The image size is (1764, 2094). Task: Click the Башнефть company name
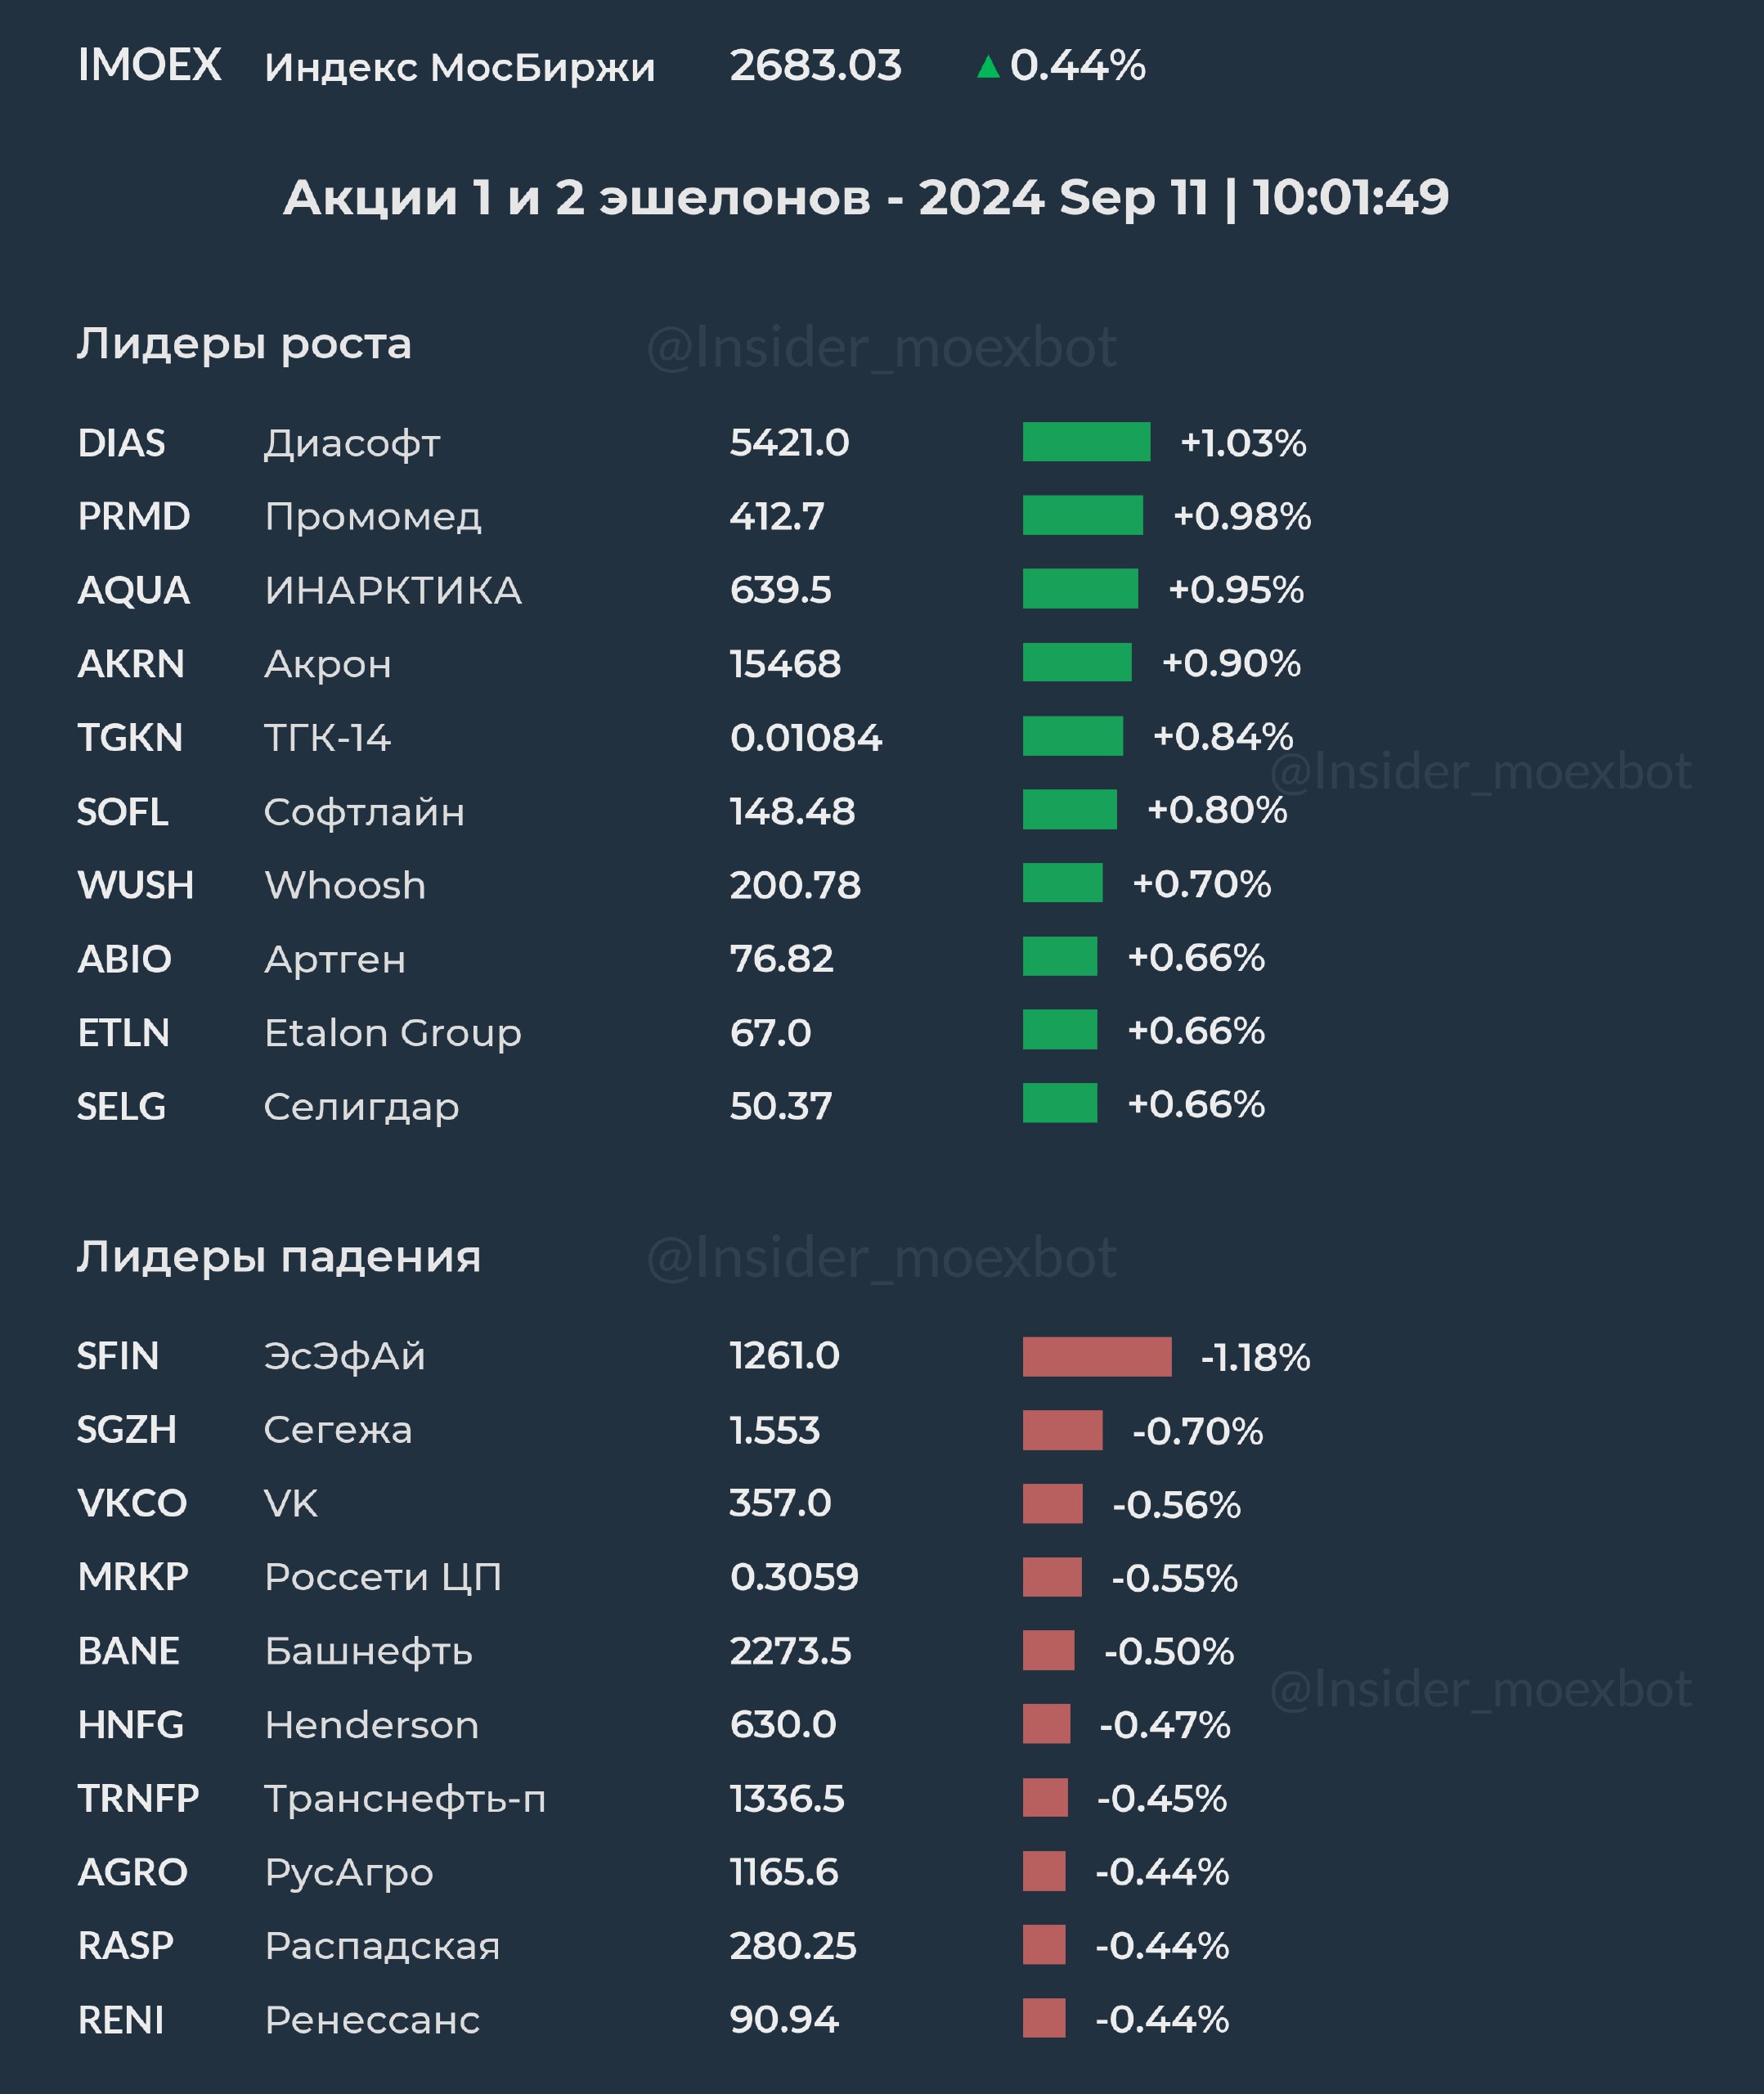(368, 1651)
